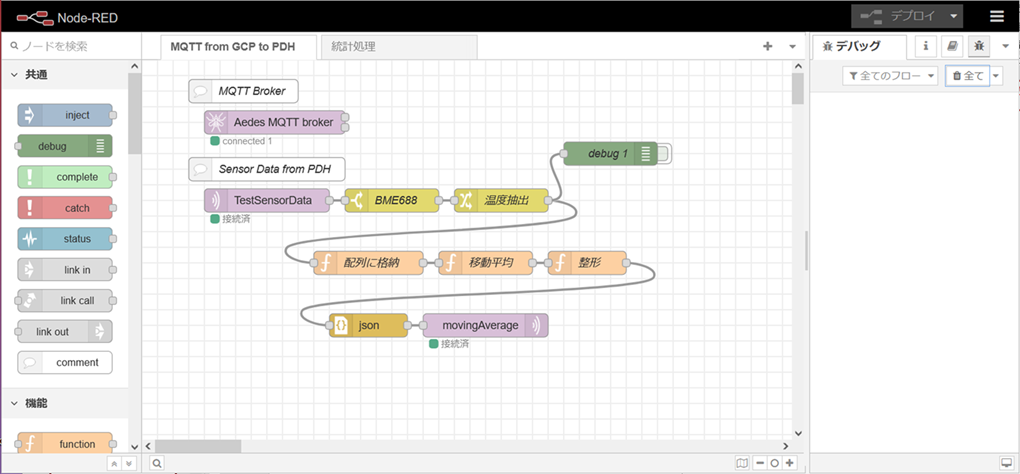Click the info sidebar icon

[x=926, y=46]
